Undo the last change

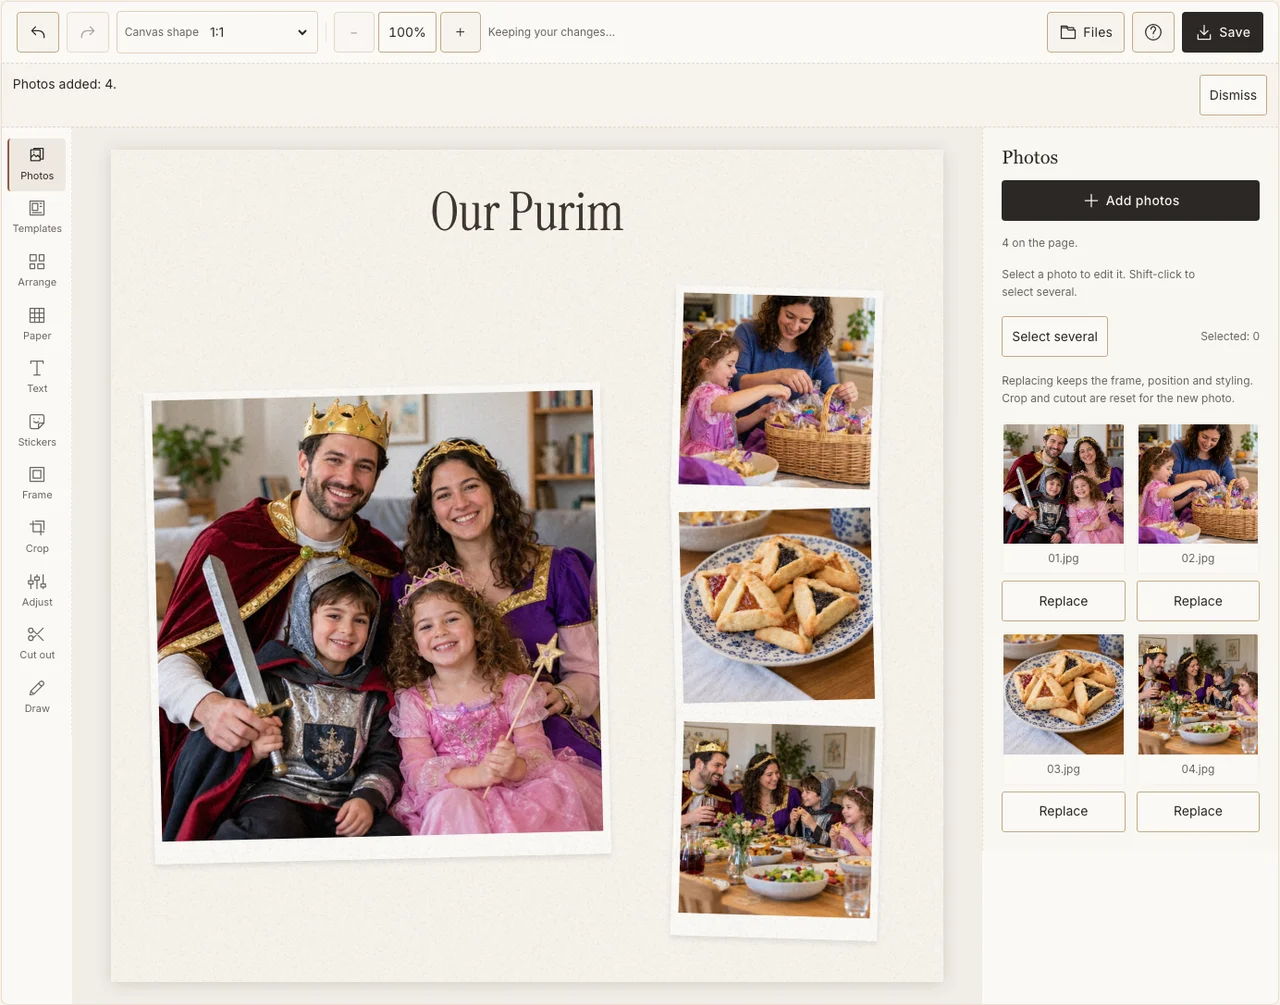(38, 32)
